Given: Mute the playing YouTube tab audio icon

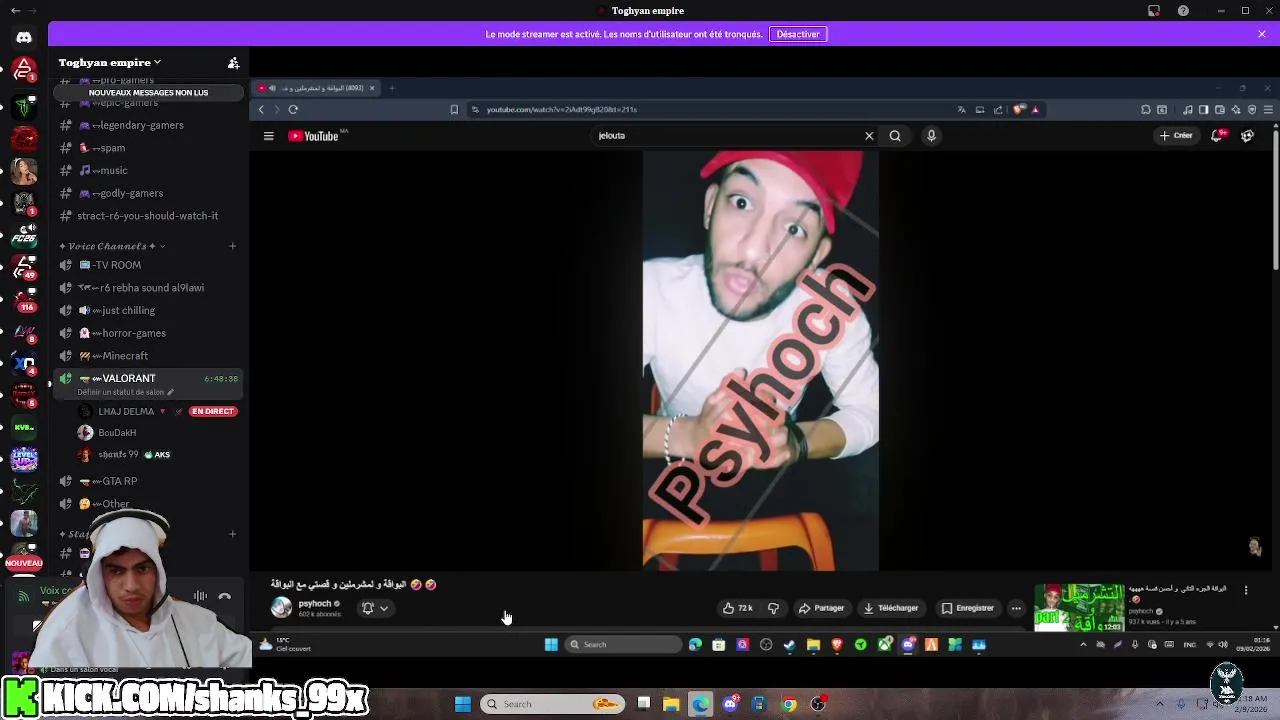Looking at the screenshot, I should point(272,88).
